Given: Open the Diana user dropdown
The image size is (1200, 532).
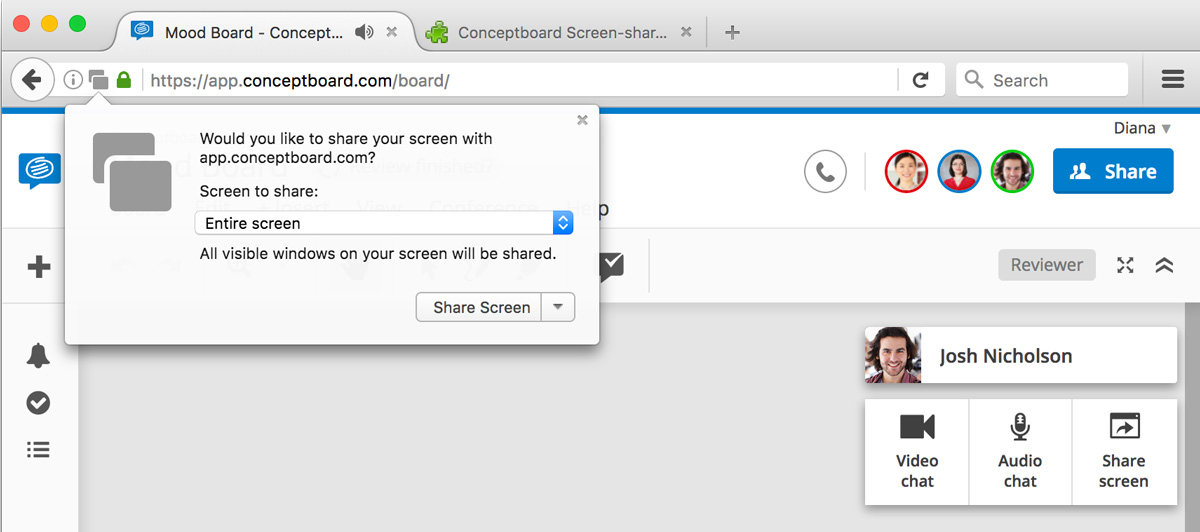Looking at the screenshot, I should [1142, 128].
